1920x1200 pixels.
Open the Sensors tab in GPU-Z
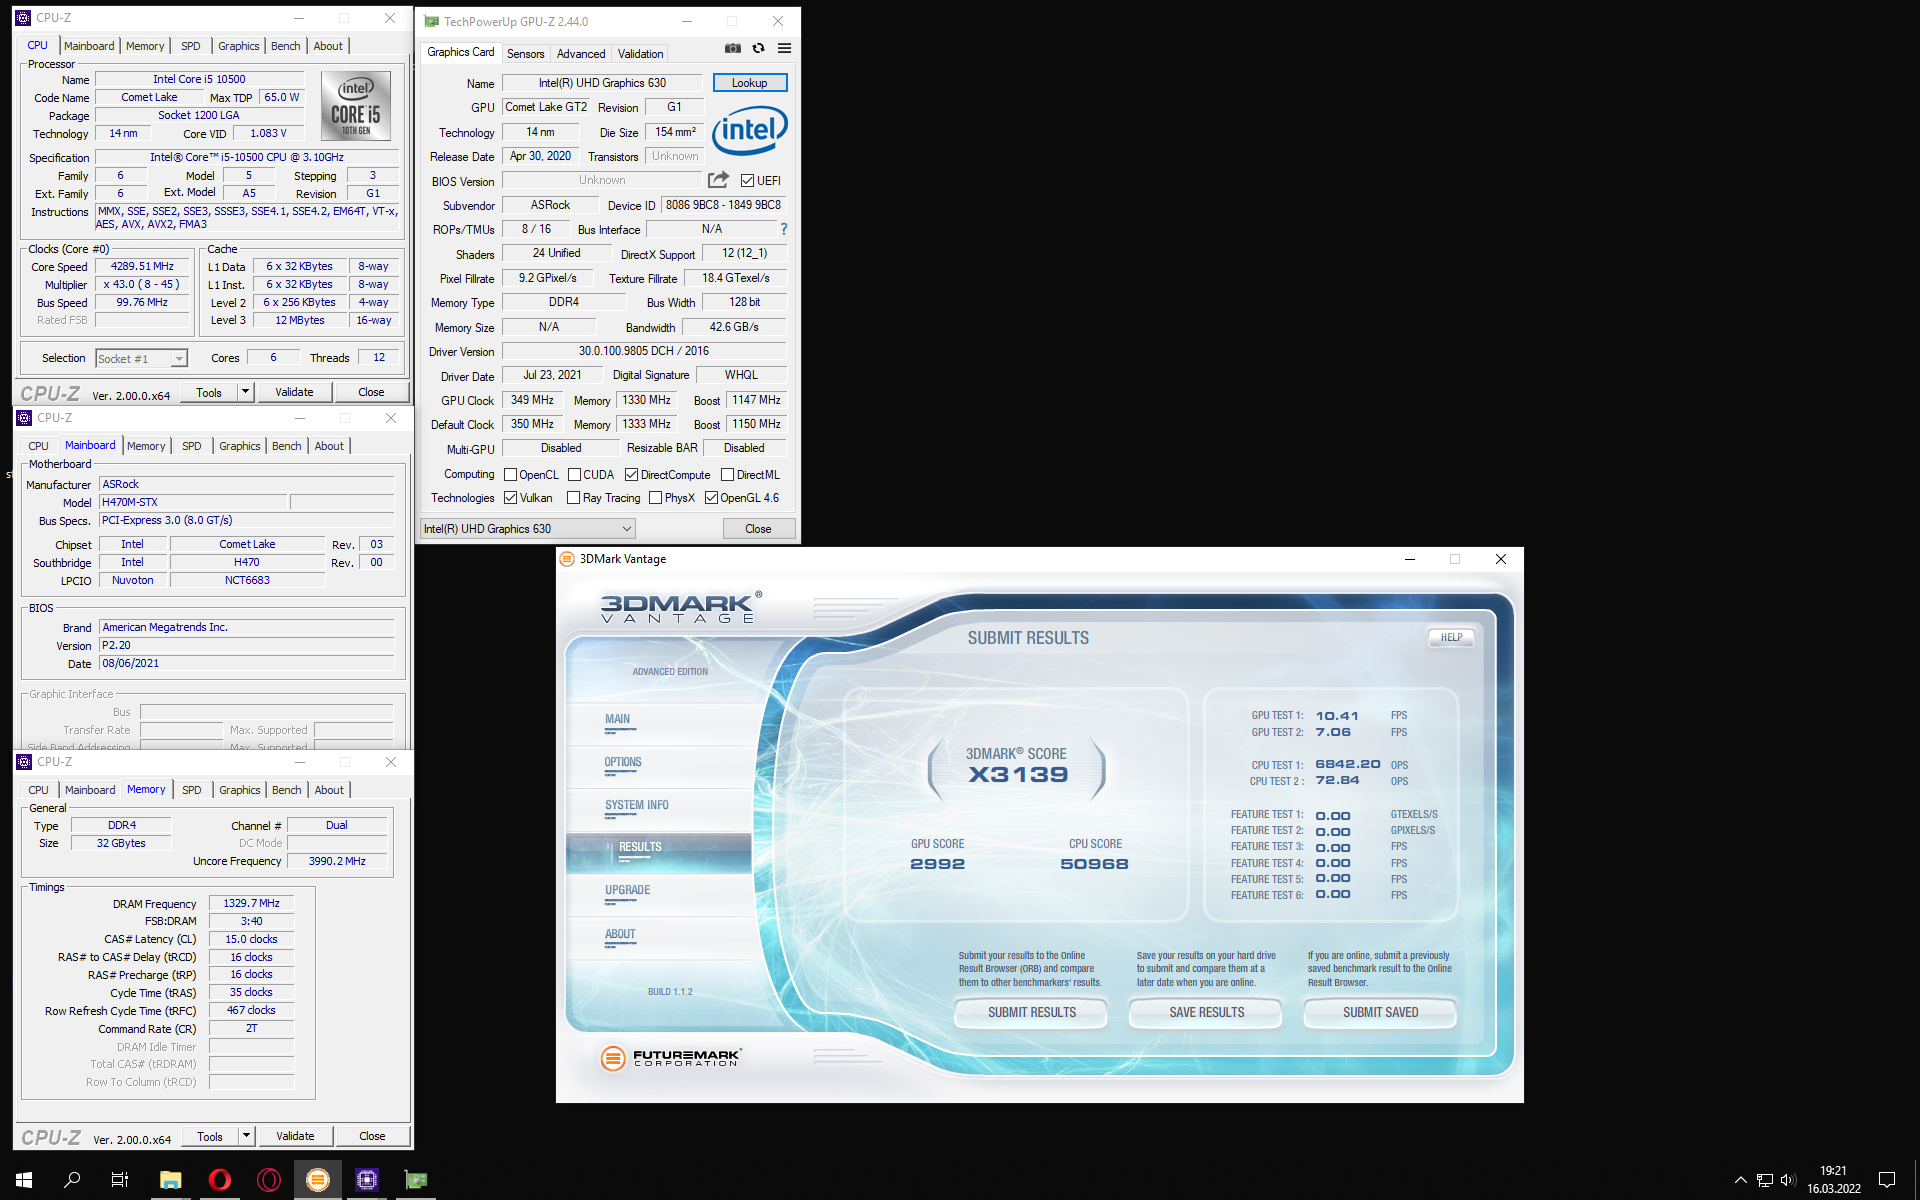pos(525,54)
